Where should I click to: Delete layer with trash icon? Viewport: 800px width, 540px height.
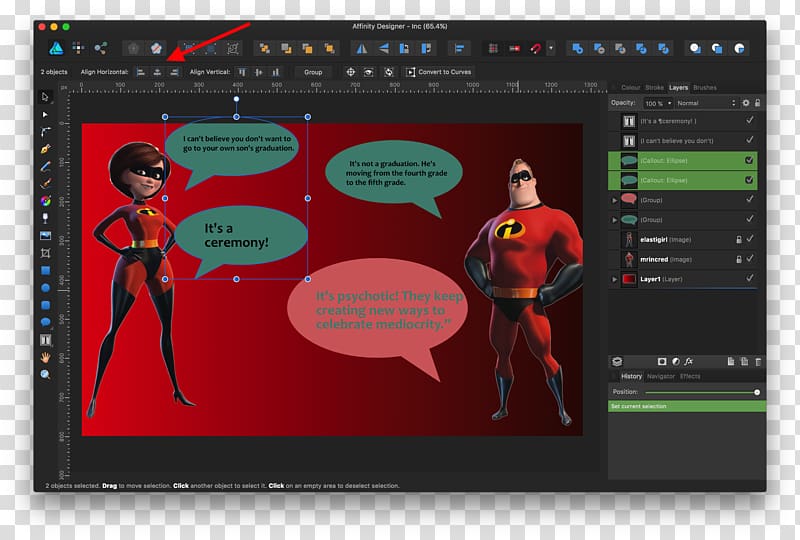[x=758, y=361]
